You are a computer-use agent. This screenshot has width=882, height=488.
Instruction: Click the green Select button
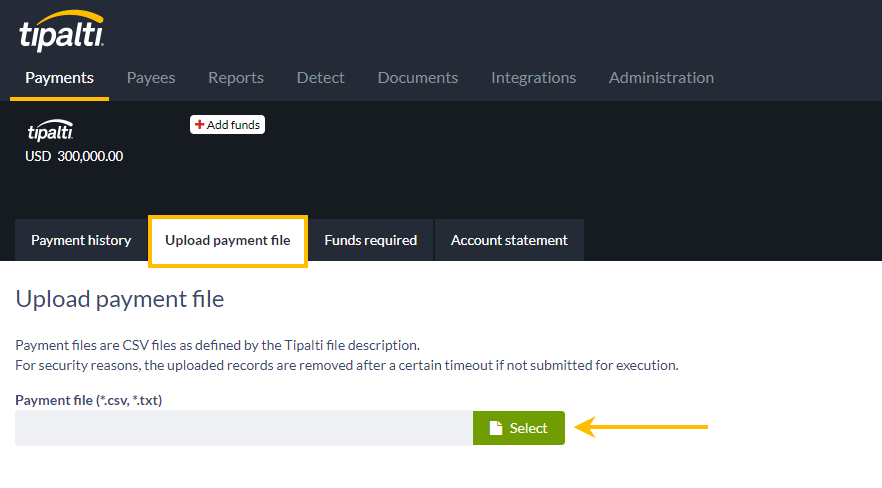(519, 428)
